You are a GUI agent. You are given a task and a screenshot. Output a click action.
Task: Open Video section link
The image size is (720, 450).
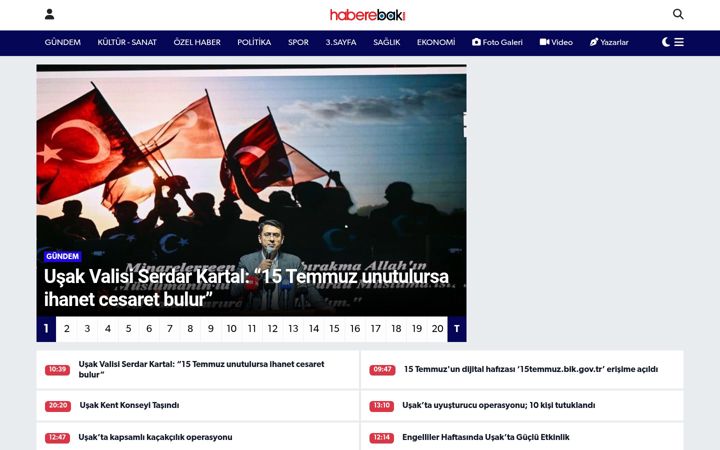tap(556, 42)
